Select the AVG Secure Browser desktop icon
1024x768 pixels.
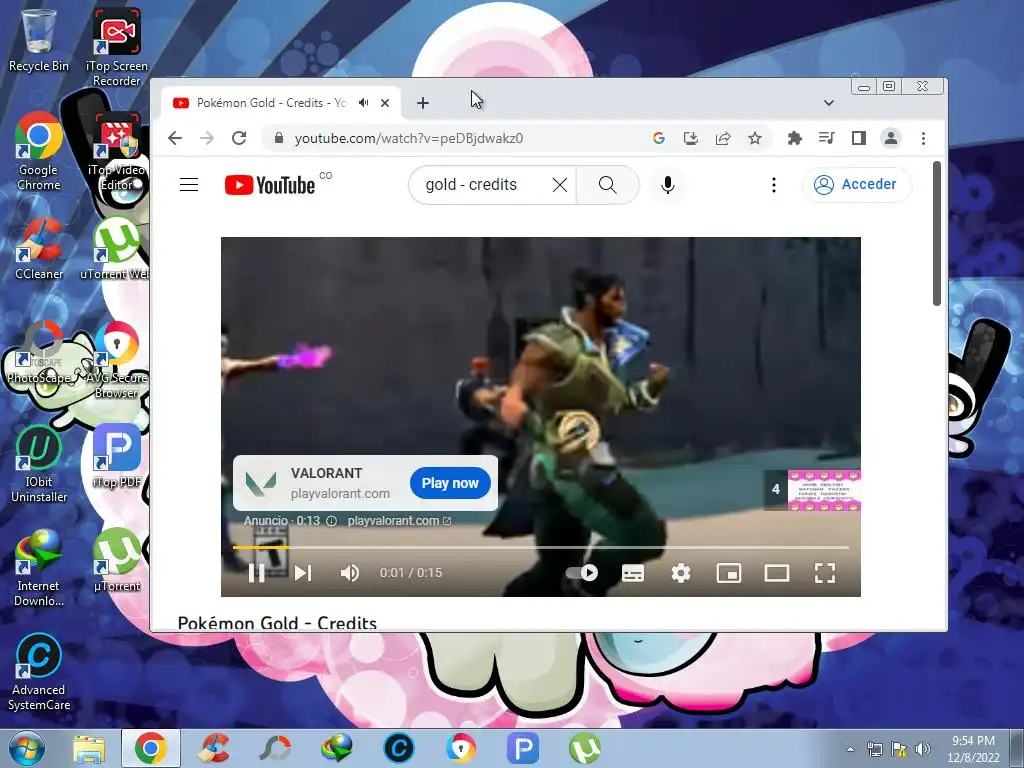[x=116, y=359]
